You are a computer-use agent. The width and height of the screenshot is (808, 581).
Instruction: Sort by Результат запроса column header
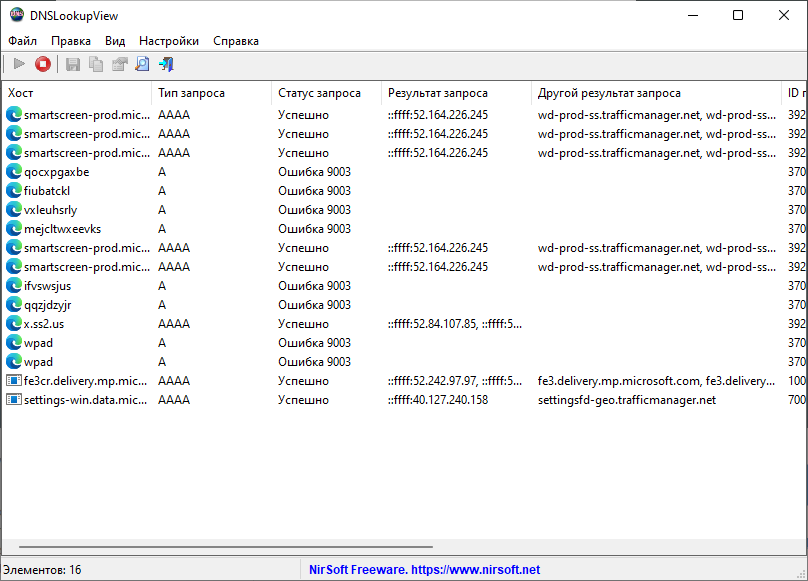pos(457,93)
